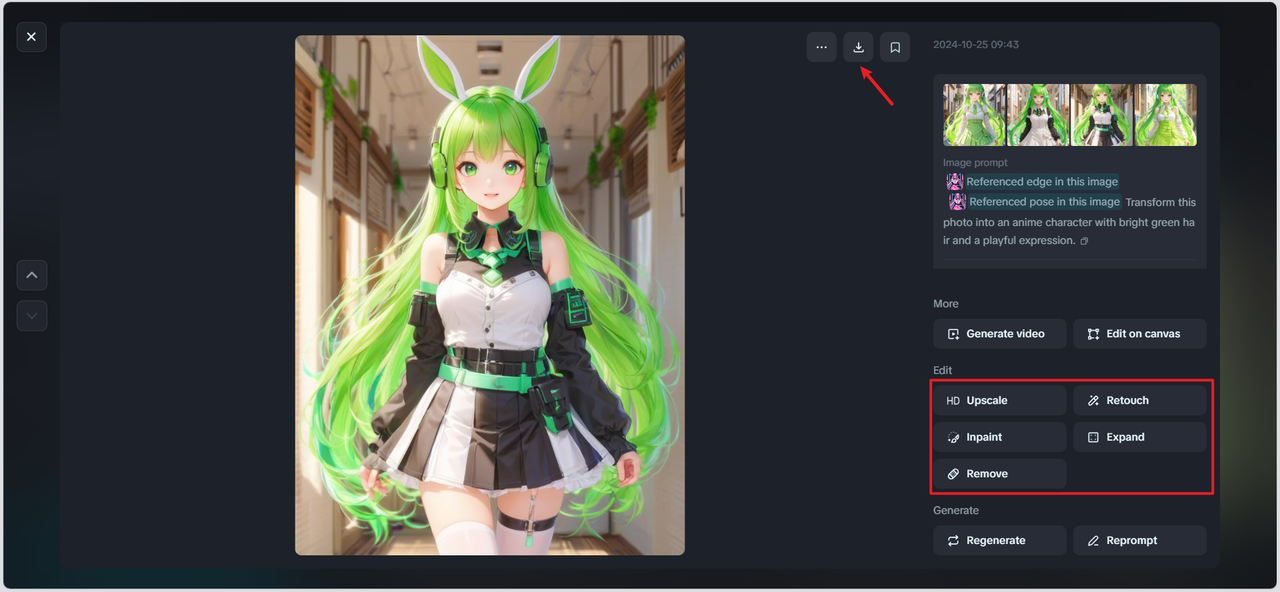Click the timestamp 2024-10-25 09:43
1280x592 pixels.
(x=976, y=45)
